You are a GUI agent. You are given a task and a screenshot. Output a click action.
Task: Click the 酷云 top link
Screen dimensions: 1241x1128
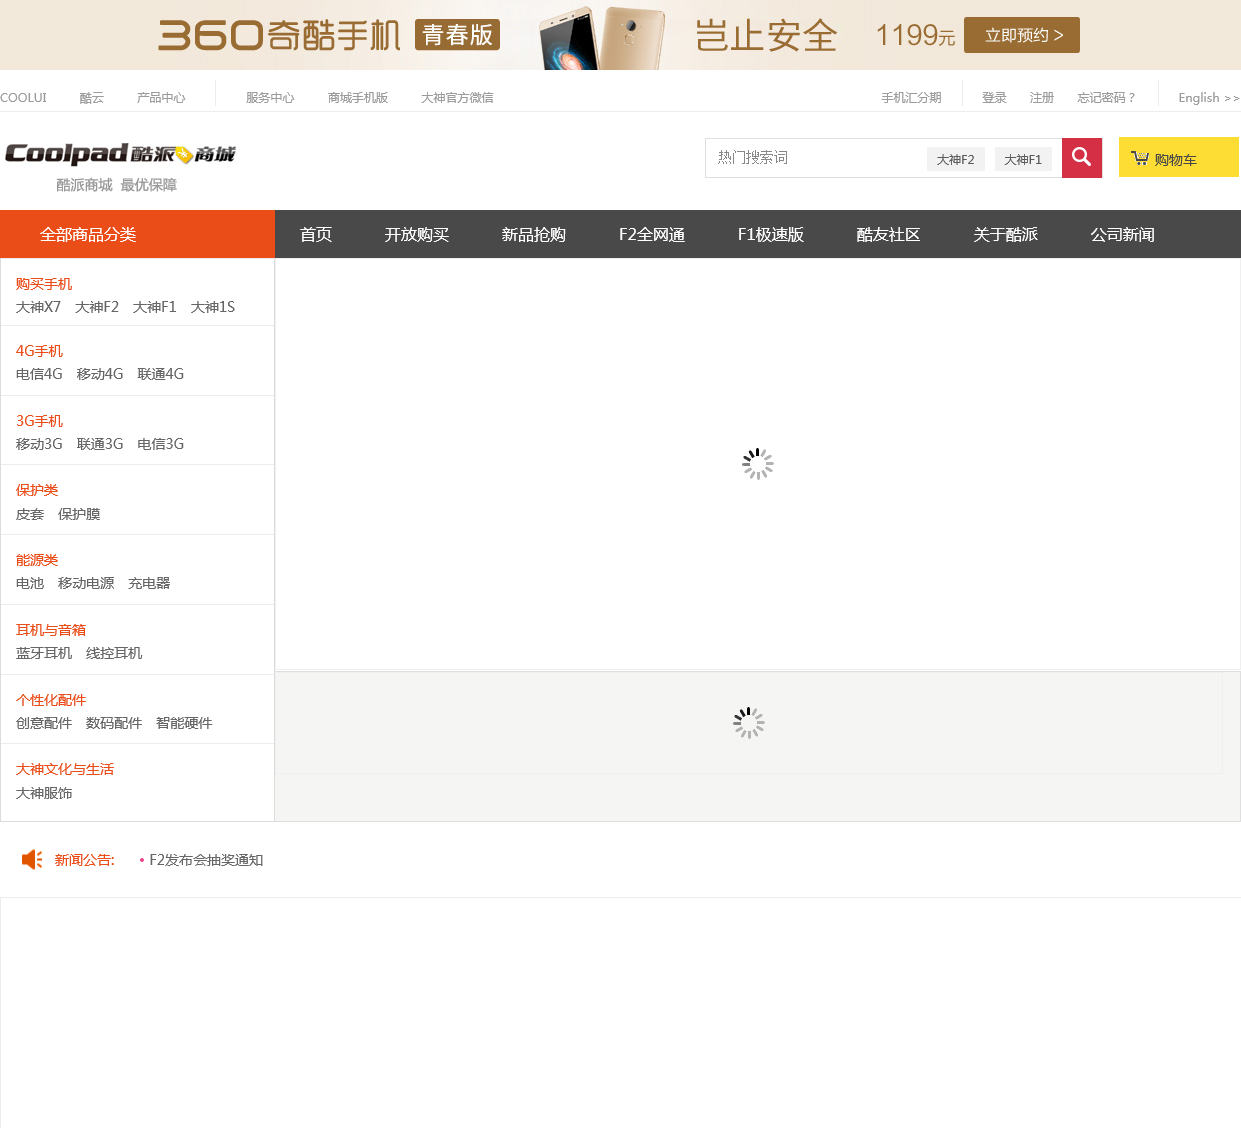(x=92, y=97)
